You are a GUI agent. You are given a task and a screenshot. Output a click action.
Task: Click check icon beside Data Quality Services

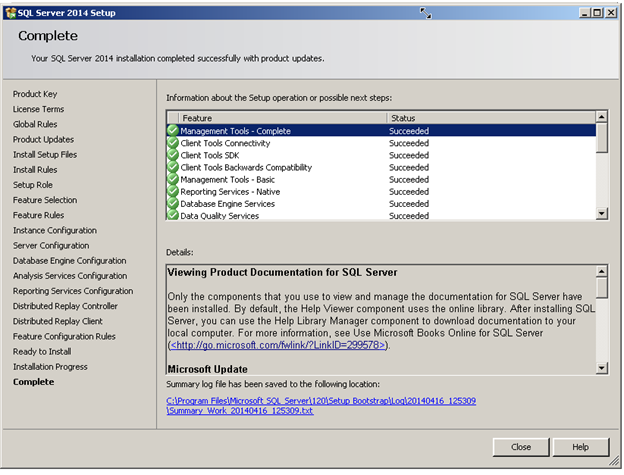point(173,215)
